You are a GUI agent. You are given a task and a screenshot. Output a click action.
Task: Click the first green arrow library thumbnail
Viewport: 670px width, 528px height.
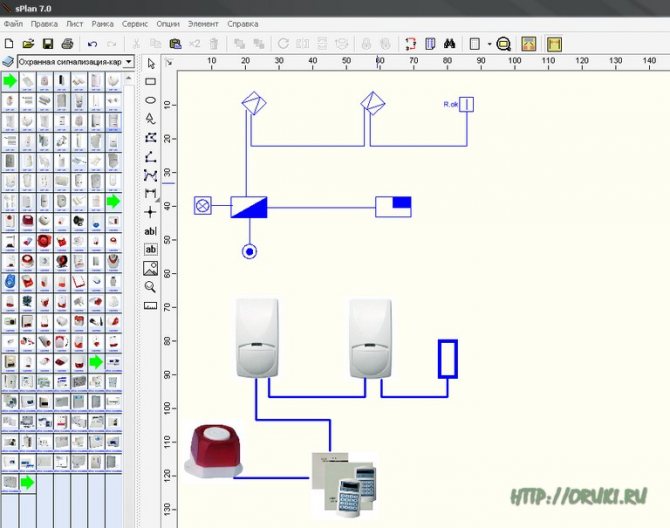click(x=10, y=78)
